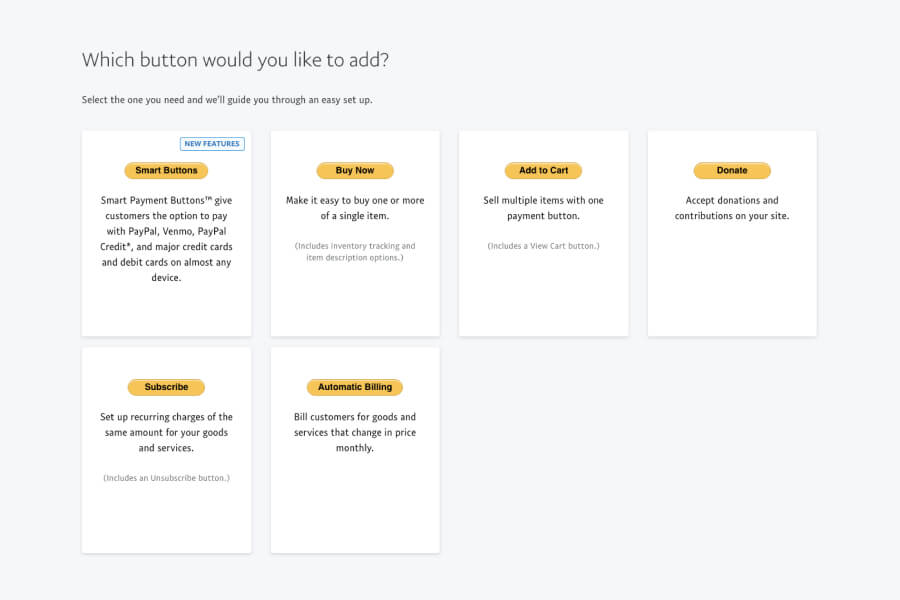
Task: Select the Add to Cart button
Action: click(x=543, y=171)
